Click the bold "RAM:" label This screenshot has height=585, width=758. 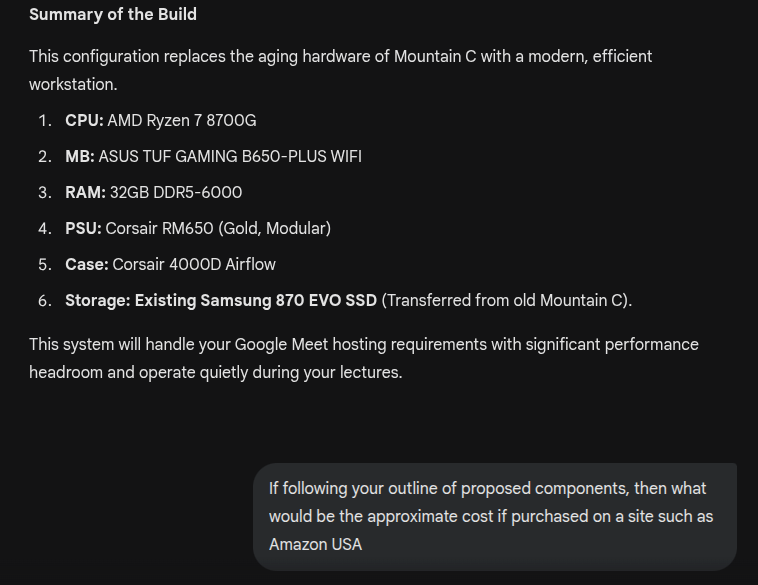click(85, 192)
